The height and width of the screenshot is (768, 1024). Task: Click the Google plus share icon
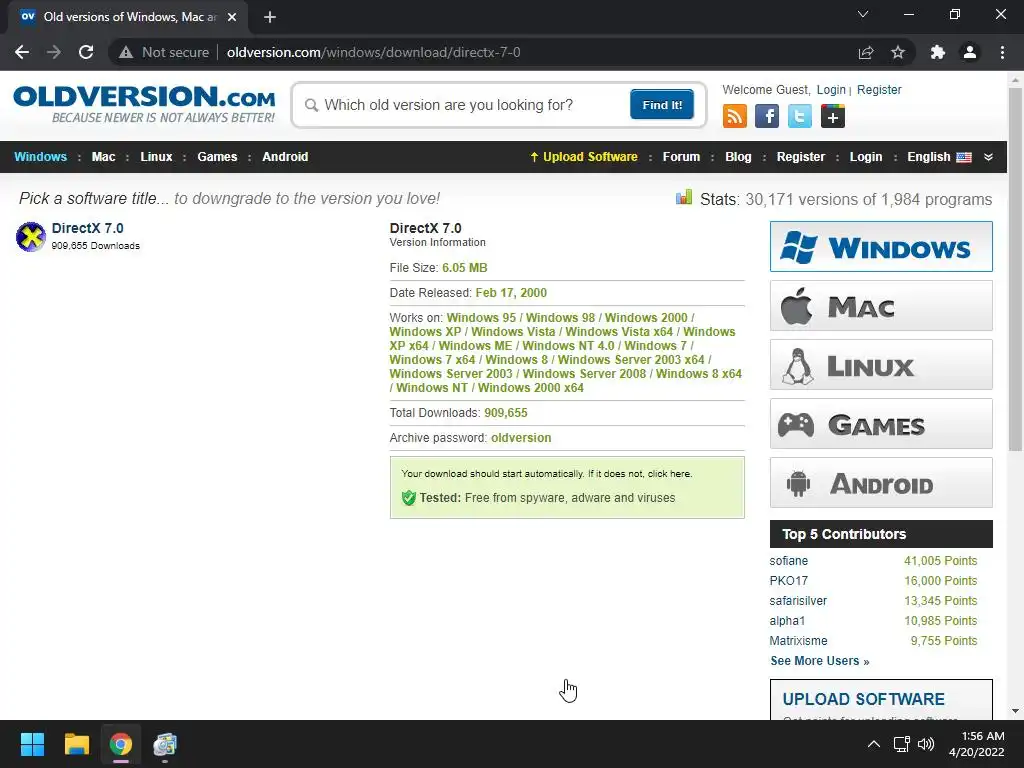tap(833, 116)
